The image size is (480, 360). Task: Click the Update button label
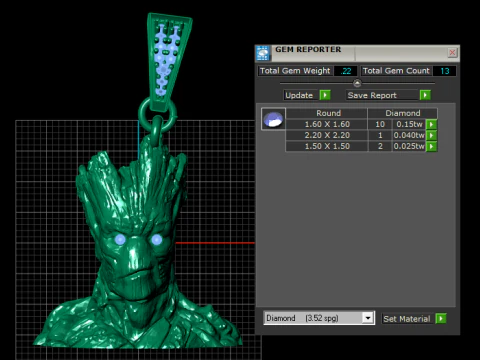click(x=299, y=95)
